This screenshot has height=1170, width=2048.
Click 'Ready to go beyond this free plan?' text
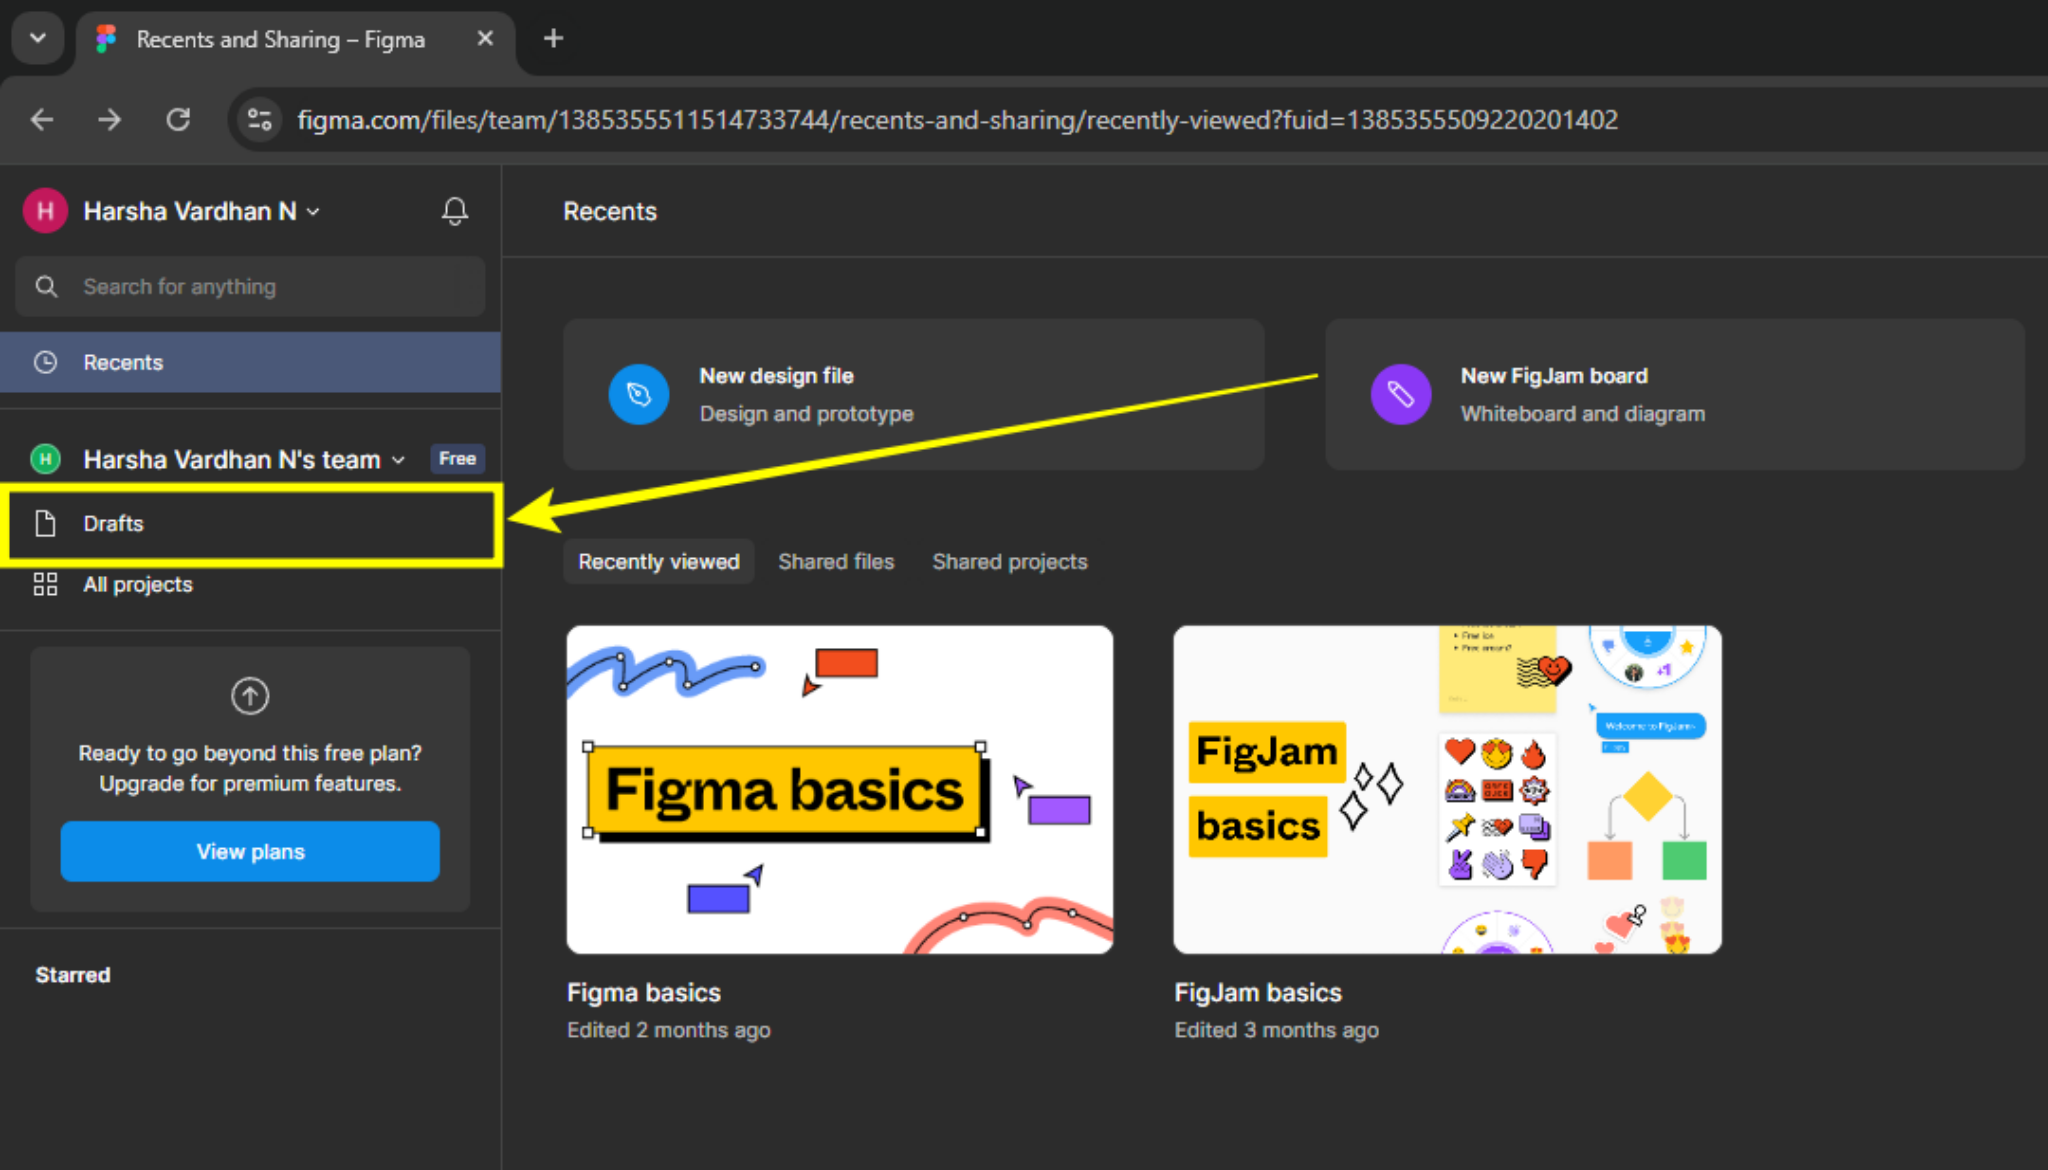coord(250,753)
